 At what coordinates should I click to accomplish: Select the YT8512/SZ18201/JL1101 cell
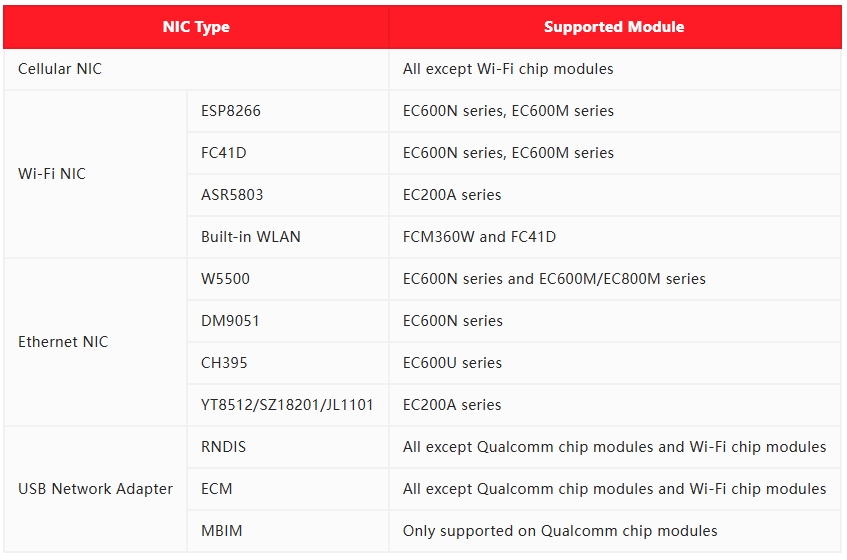[x=287, y=405]
